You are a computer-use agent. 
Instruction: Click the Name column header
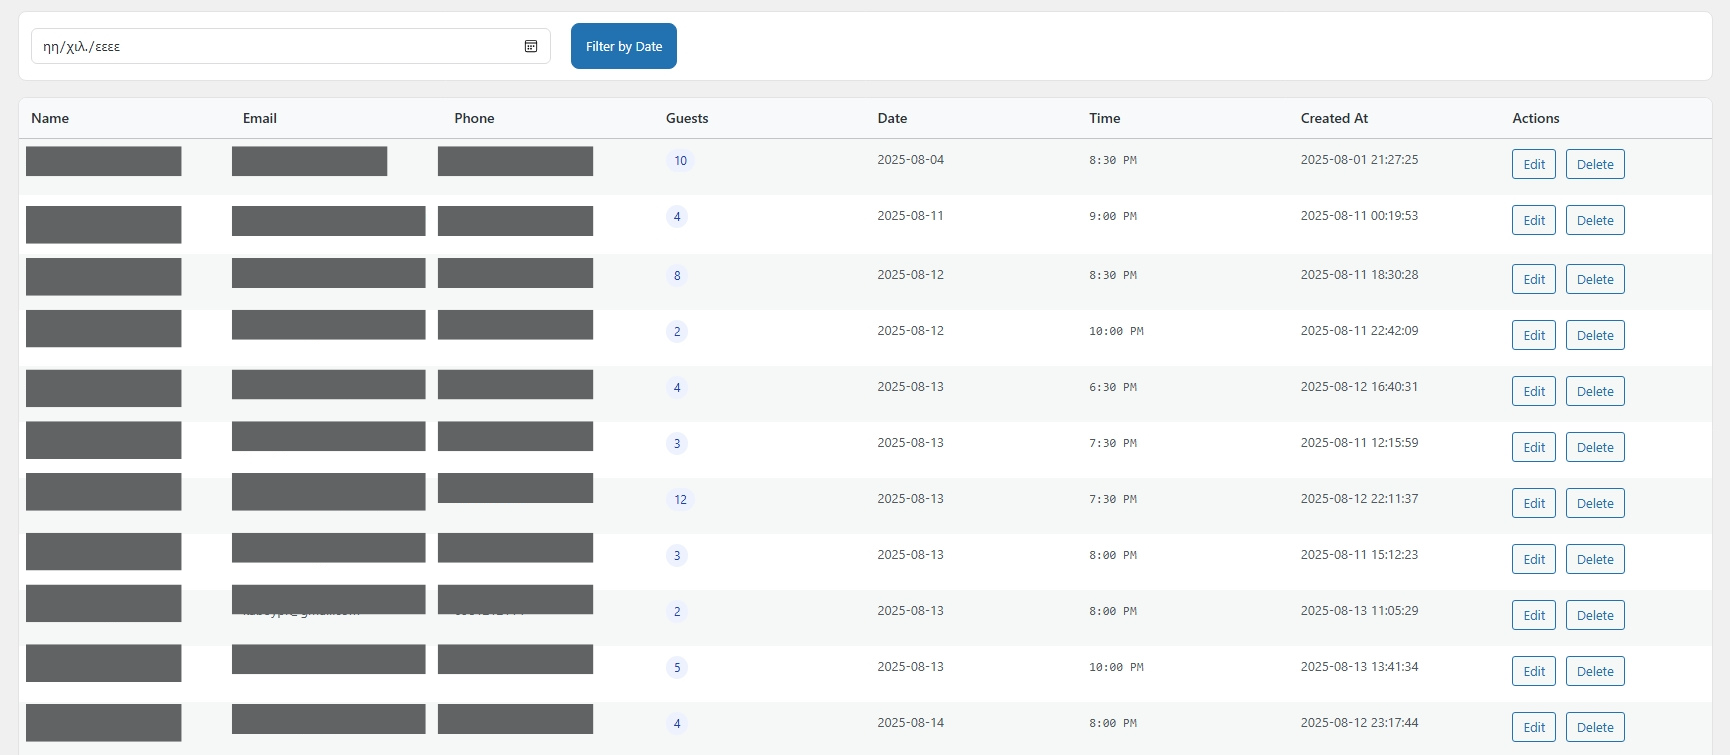[x=50, y=118]
